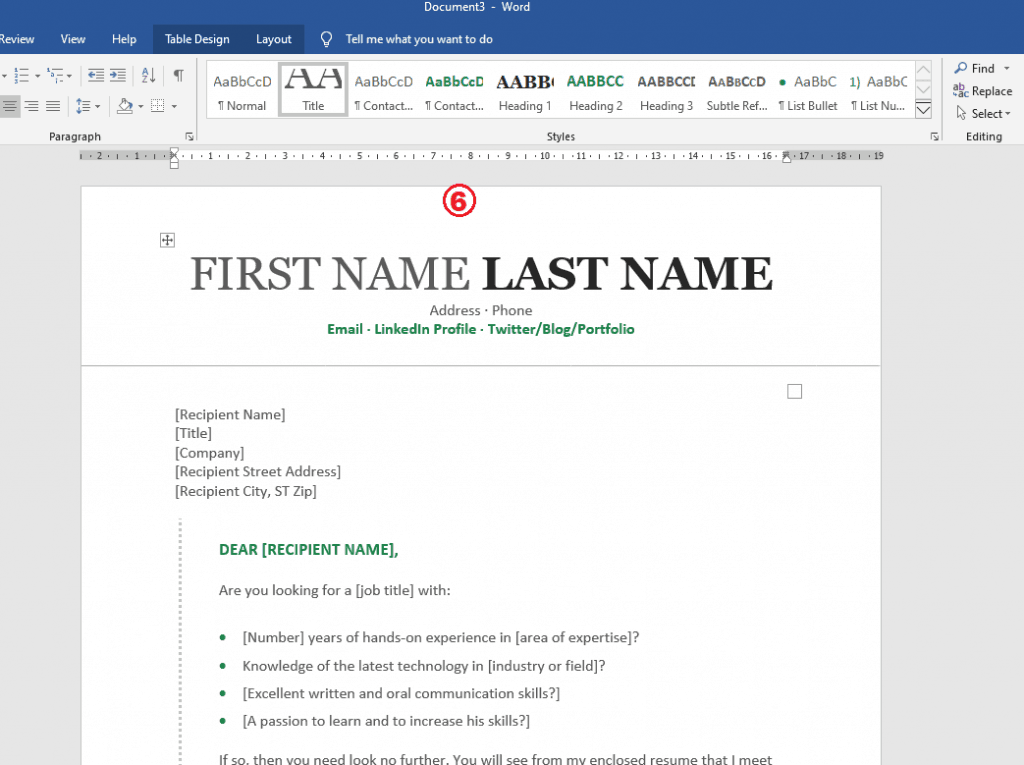Click the [Title] placeholder

click(x=193, y=433)
